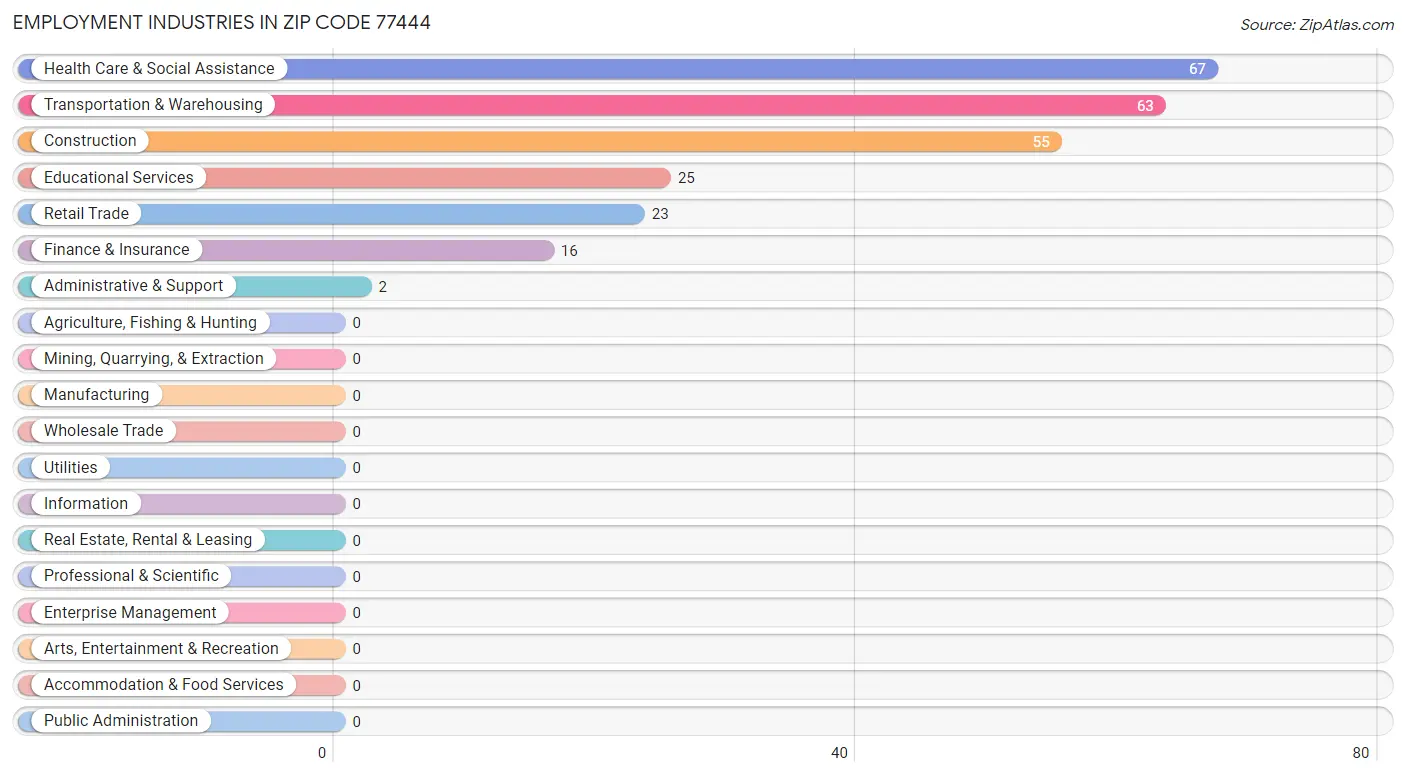Select the Enterprise Management label
1406x776 pixels.
130,612
